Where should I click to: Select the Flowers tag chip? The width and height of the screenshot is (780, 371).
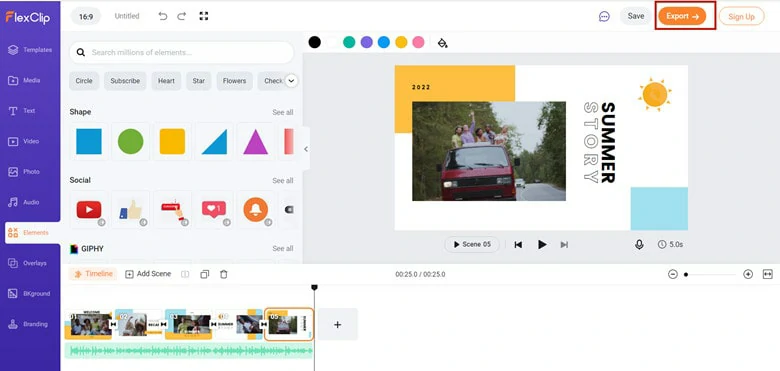[x=234, y=81]
